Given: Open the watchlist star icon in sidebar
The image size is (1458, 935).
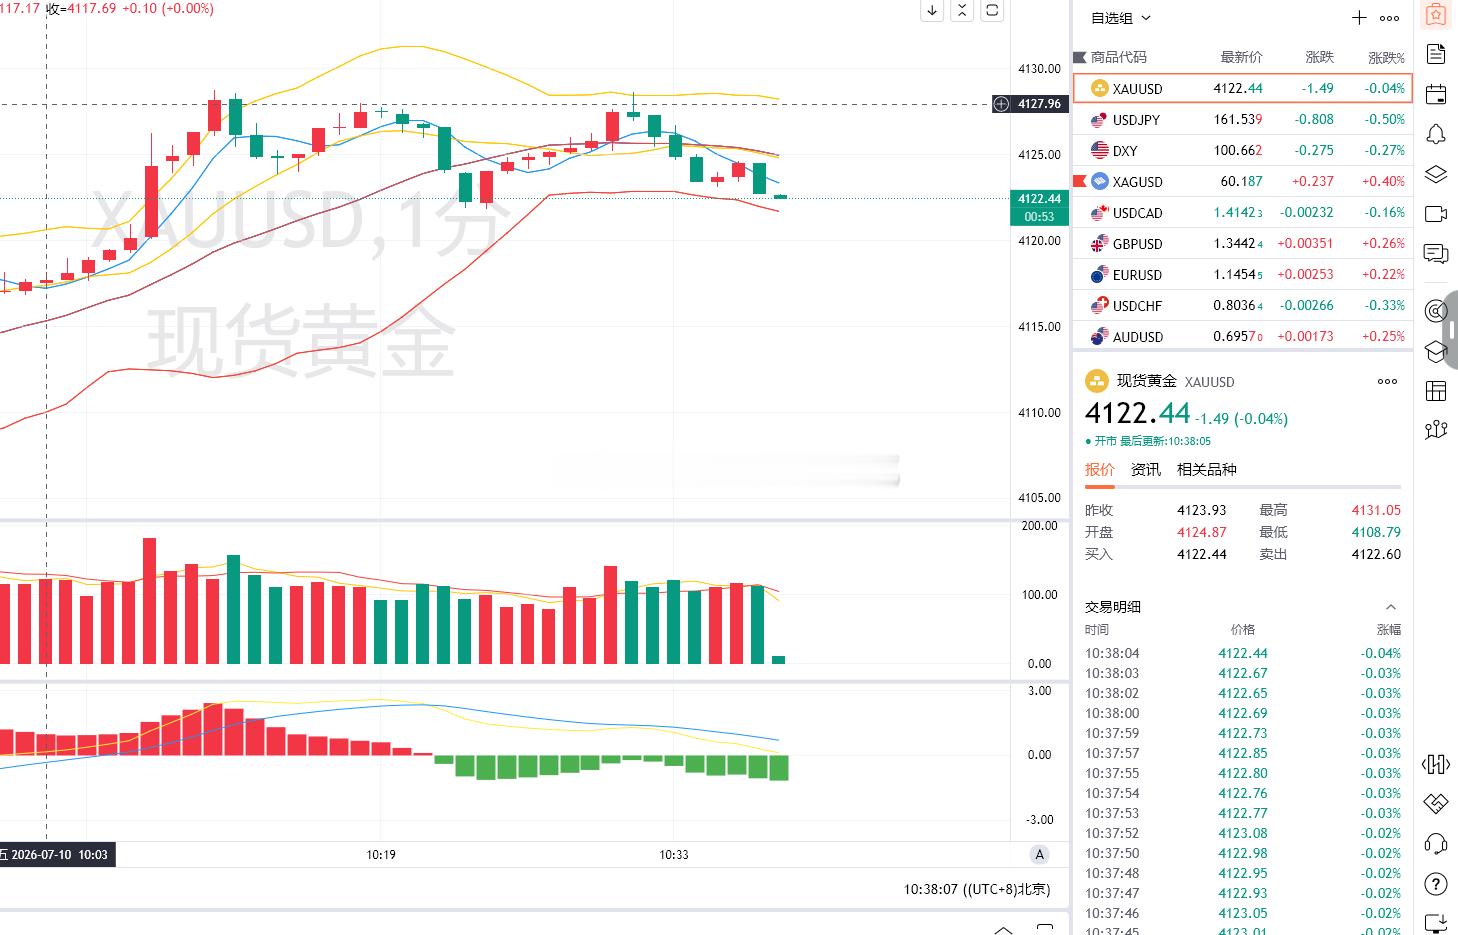Looking at the screenshot, I should [x=1436, y=15].
